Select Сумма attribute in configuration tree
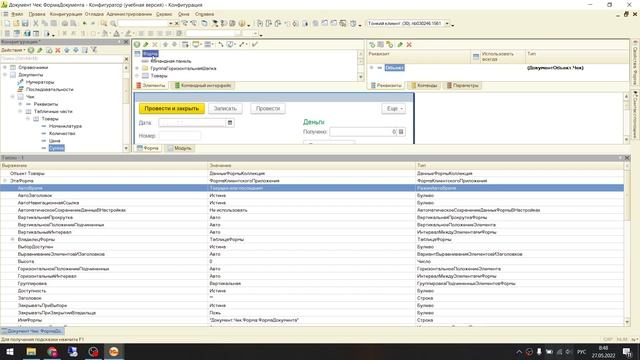This screenshot has height=360, width=640. (56, 148)
